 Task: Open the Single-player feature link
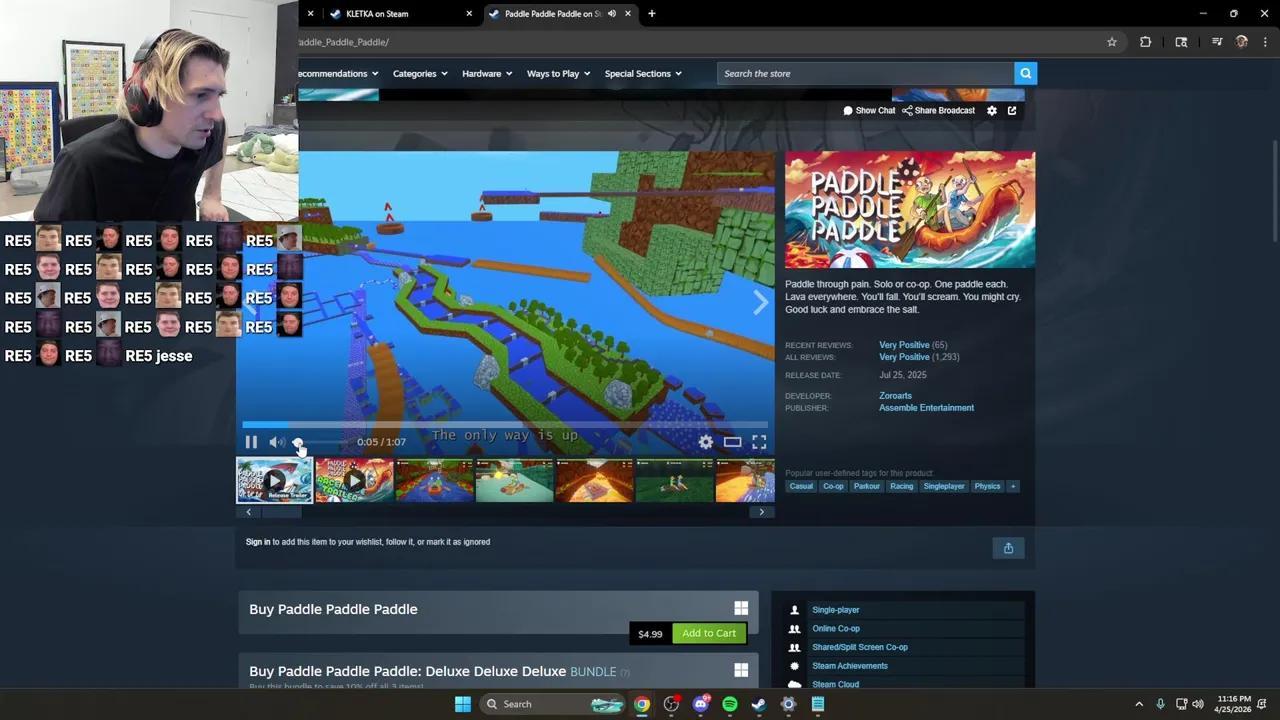click(836, 610)
